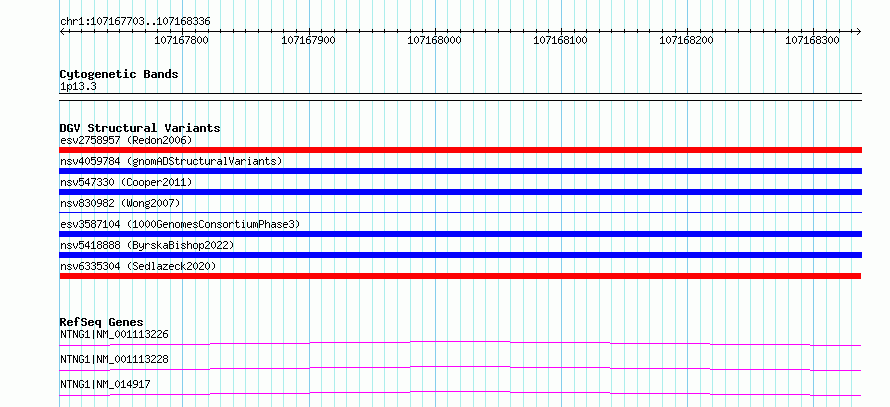Open variant nsv6335304 (Sedlazeck2020) label
890x407 pixels.
[138, 266]
